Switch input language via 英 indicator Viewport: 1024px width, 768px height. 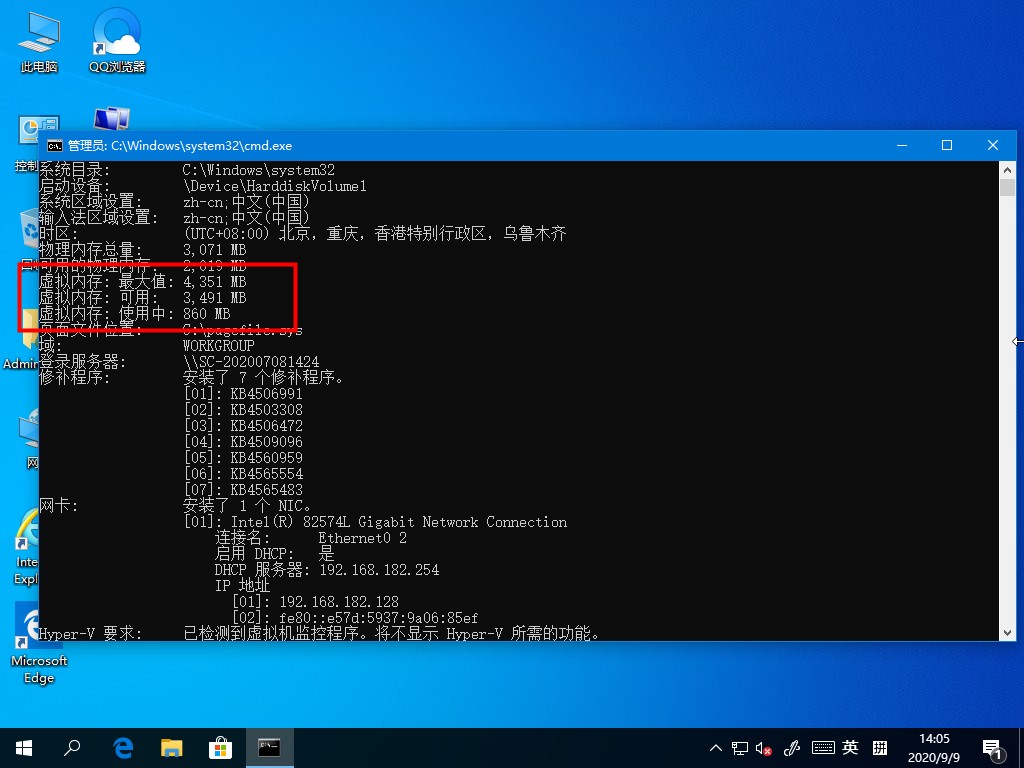pyautogui.click(x=850, y=747)
